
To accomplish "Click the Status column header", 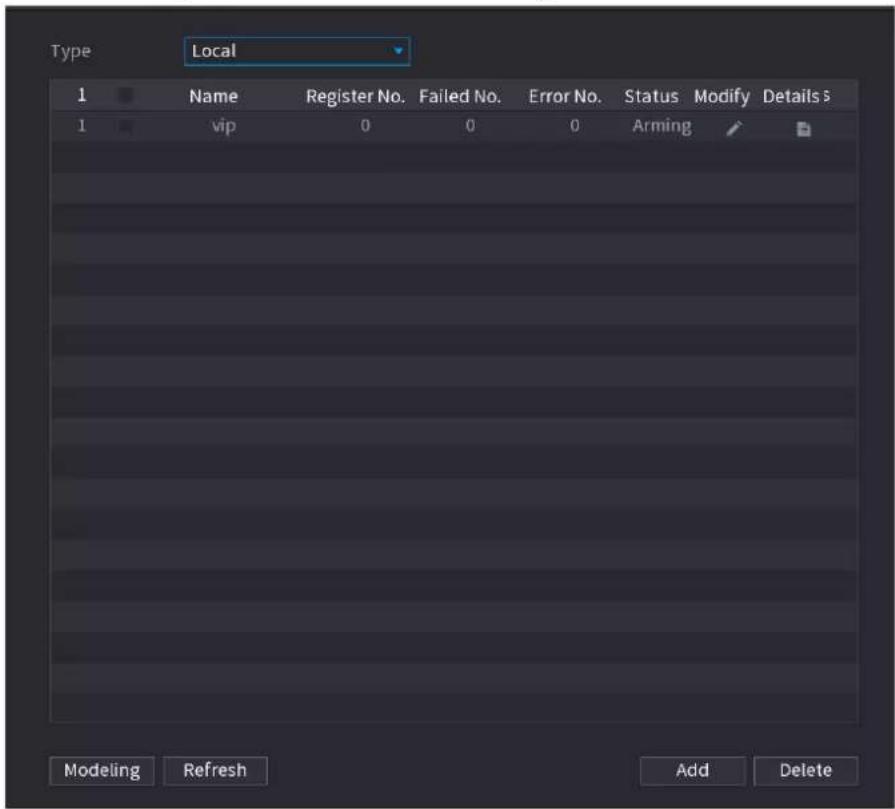I will [x=651, y=96].
